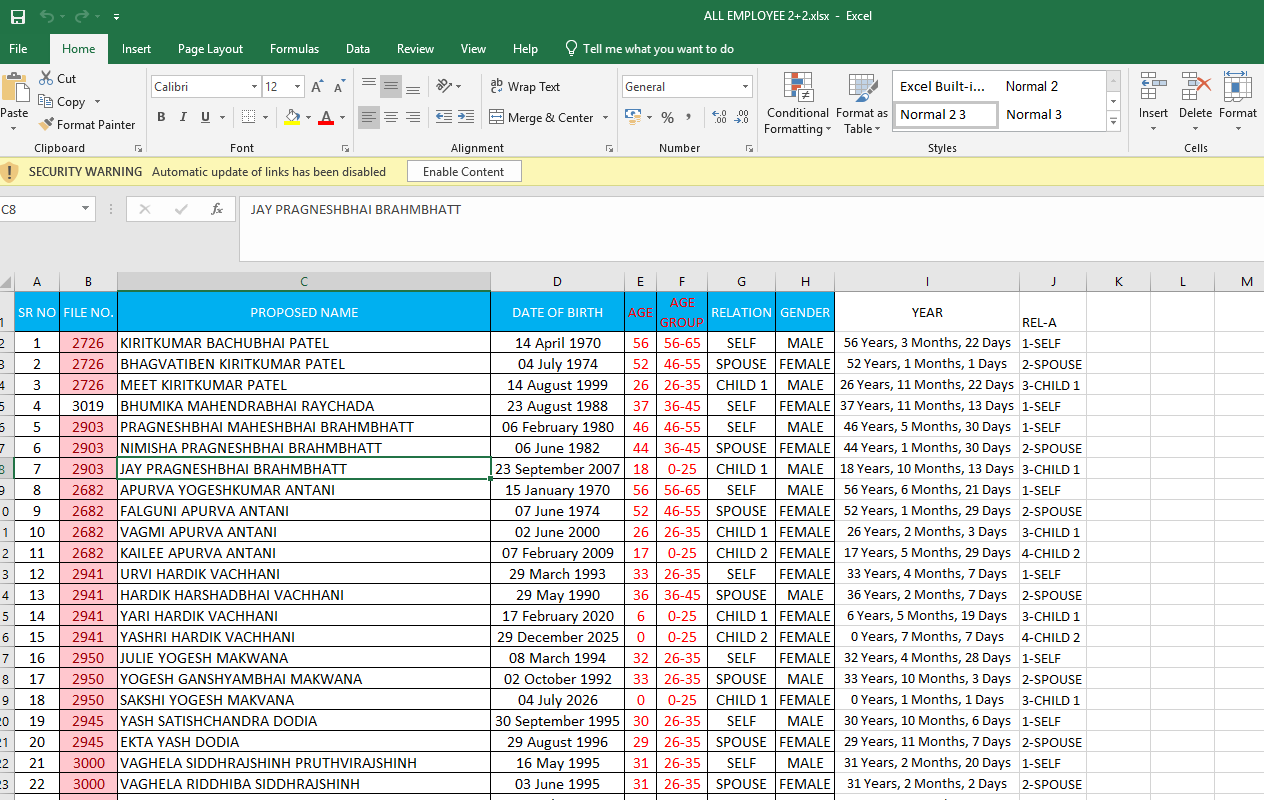Open the General number format dropdown
Screen dimensions: 1264x800
pos(745,87)
